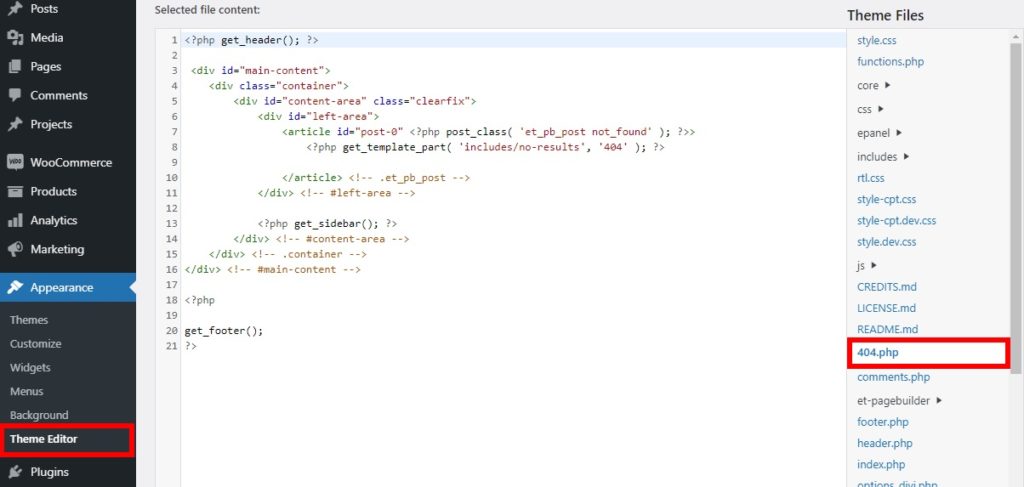Image resolution: width=1024 pixels, height=487 pixels.
Task: Open Widgets submenu item
Action: (x=30, y=368)
